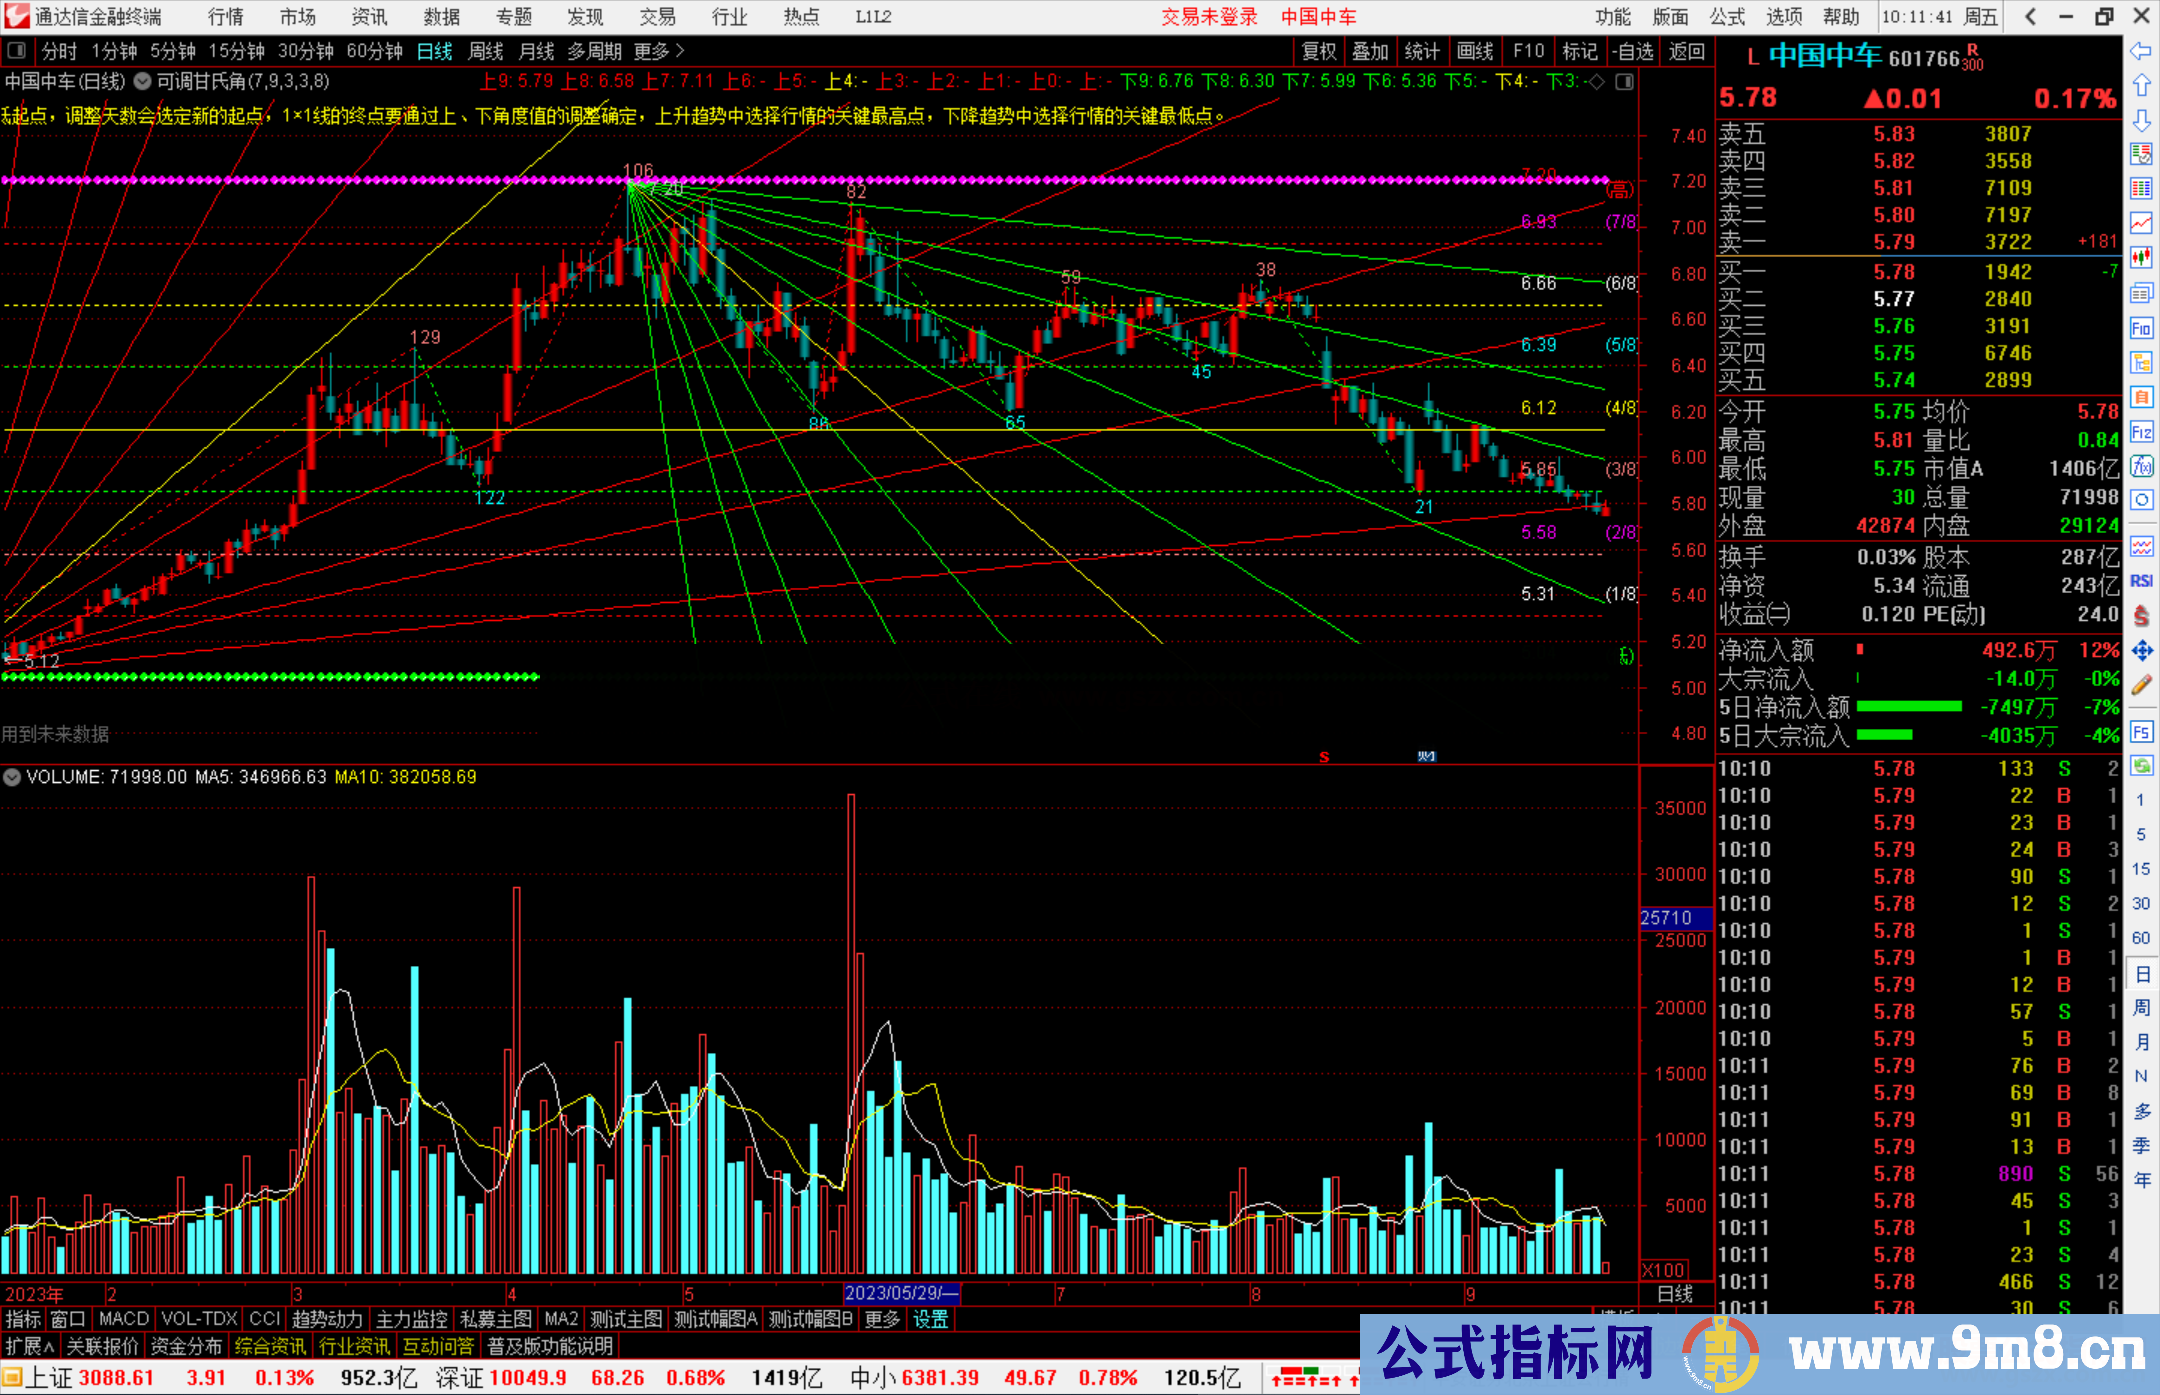The height and width of the screenshot is (1395, 2160).
Task: Click the f(x) formula icon in sidebar
Action: click(2141, 466)
